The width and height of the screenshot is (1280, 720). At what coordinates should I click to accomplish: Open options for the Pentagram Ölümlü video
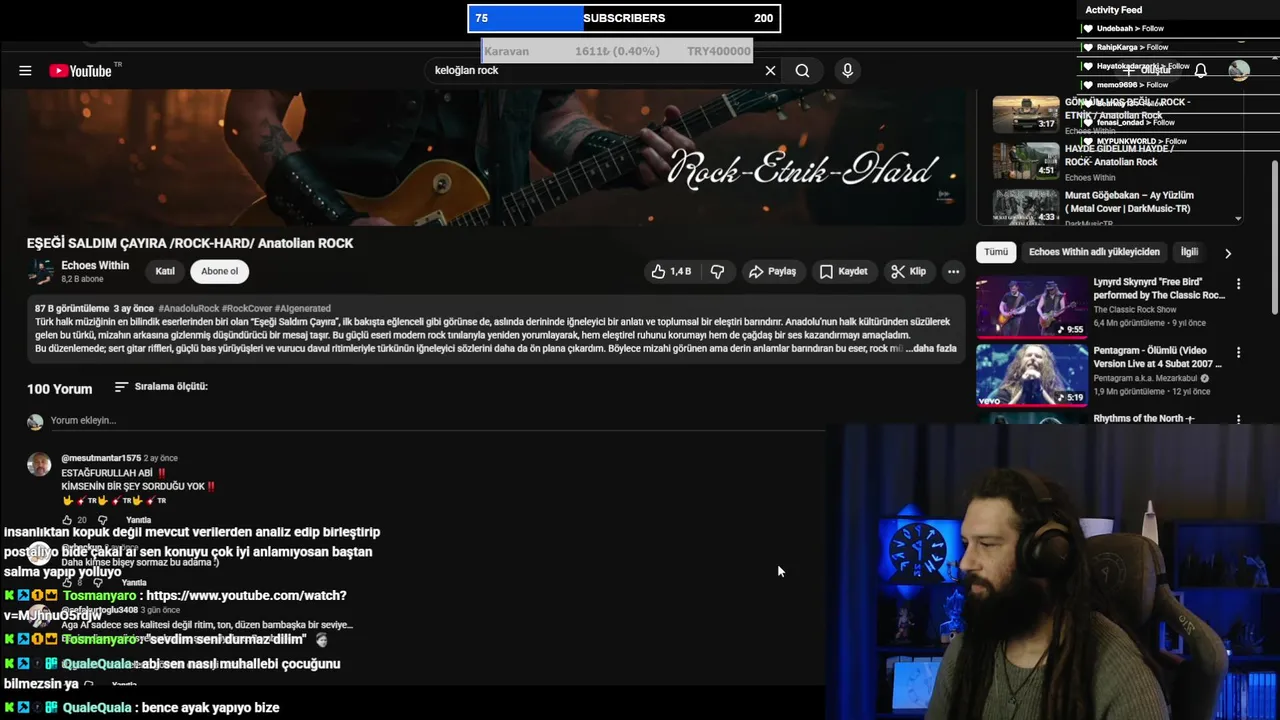(x=1238, y=353)
